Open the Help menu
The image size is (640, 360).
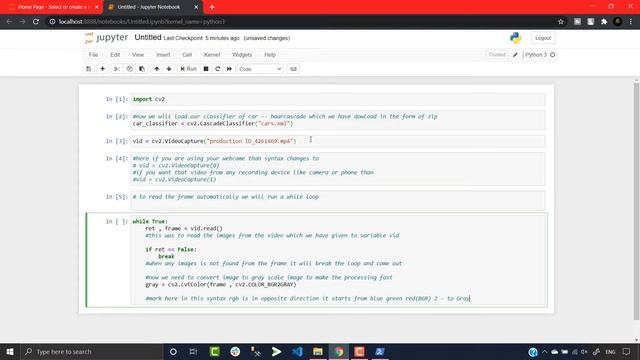[x=270, y=55]
